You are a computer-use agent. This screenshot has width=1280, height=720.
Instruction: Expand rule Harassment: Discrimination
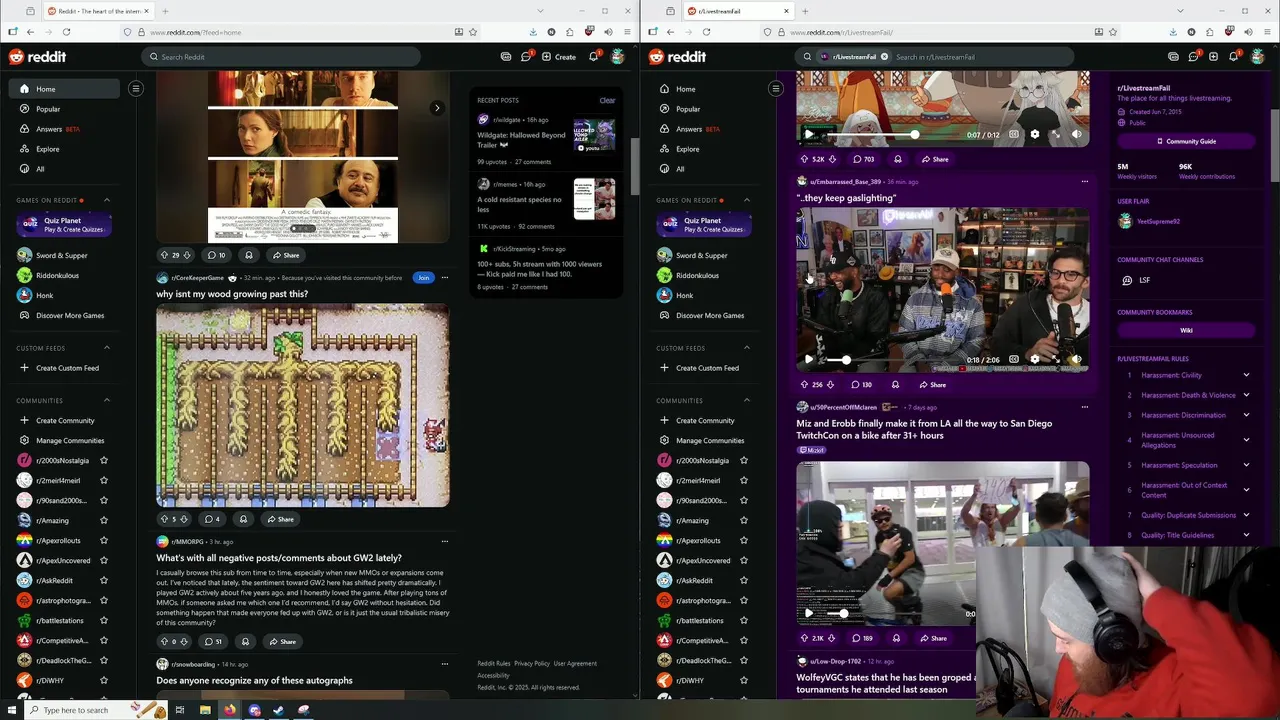pyautogui.click(x=1246, y=415)
